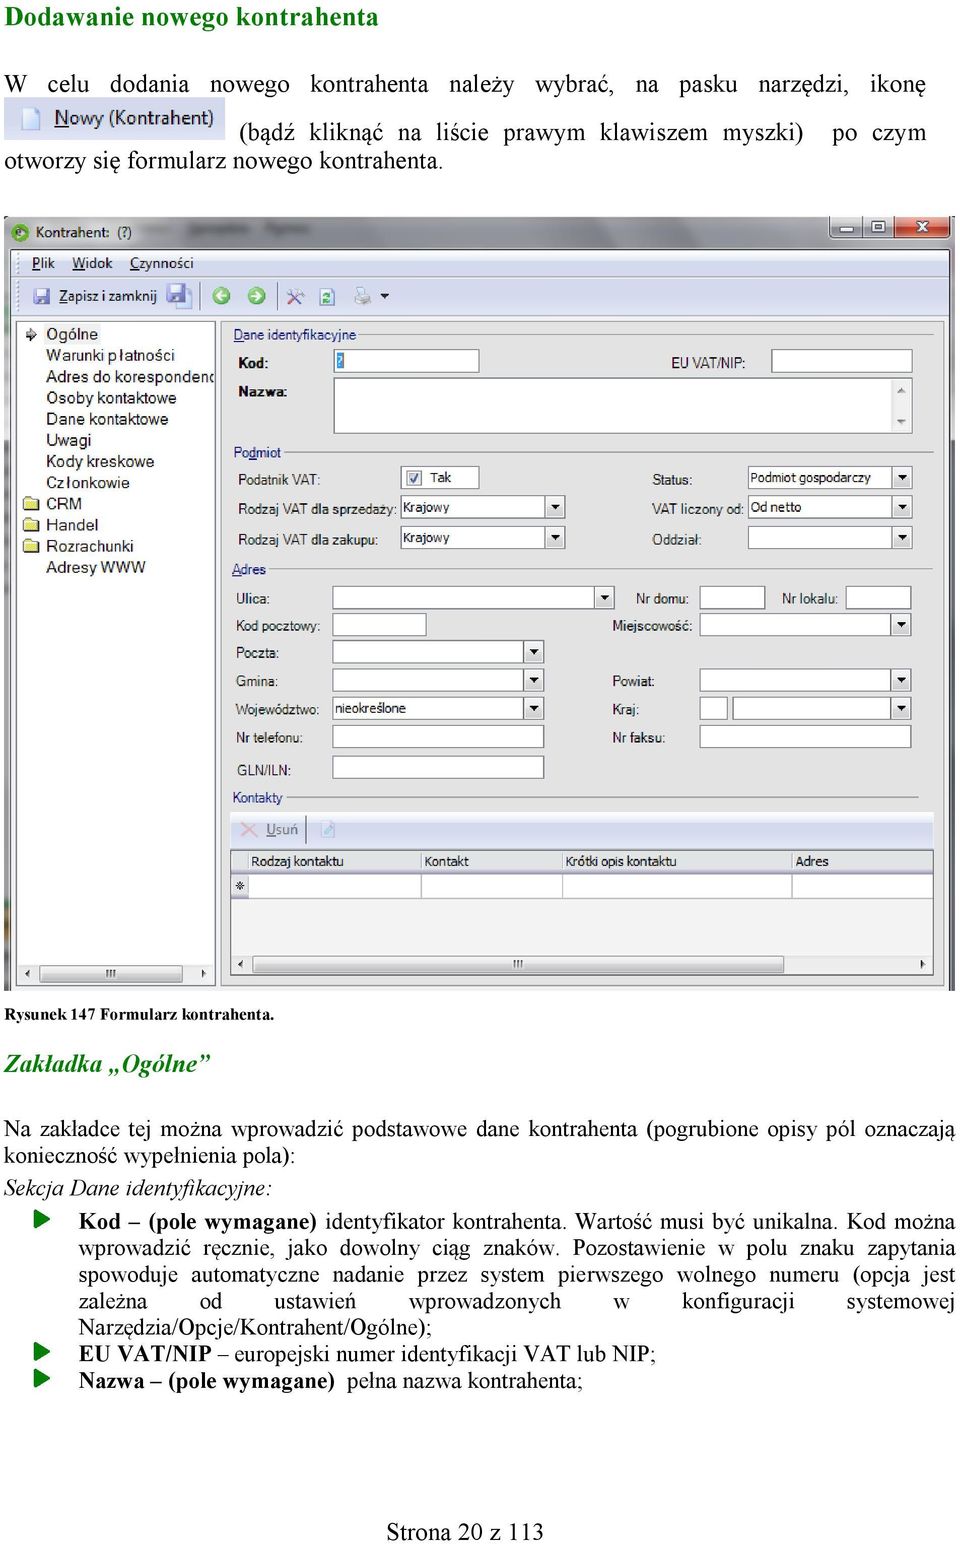Open the Oddział dropdown
The image size is (960, 1544).
(902, 537)
